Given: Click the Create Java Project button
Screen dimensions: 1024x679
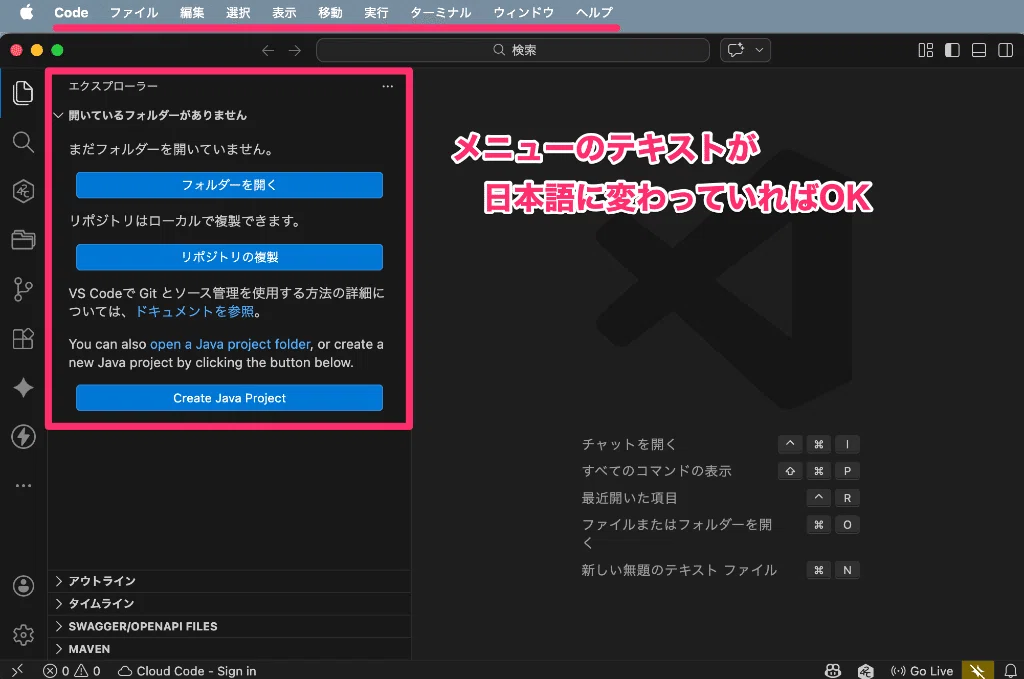Looking at the screenshot, I should point(229,398).
